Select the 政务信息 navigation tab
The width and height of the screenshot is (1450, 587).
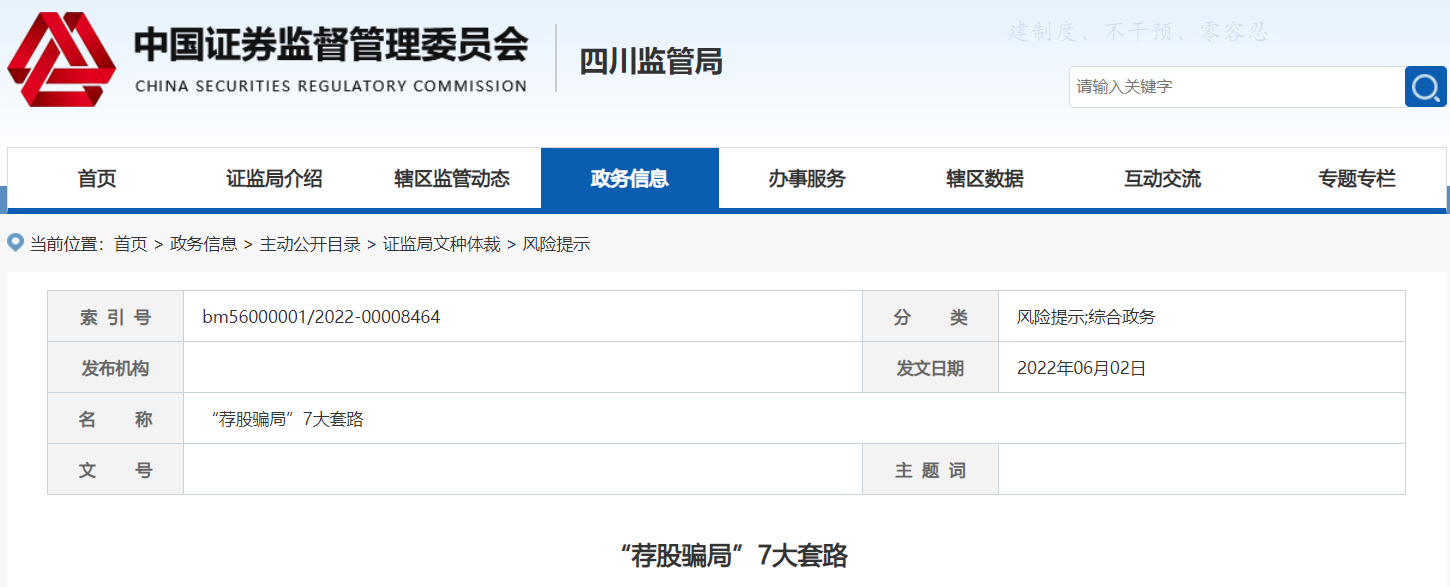(x=630, y=179)
